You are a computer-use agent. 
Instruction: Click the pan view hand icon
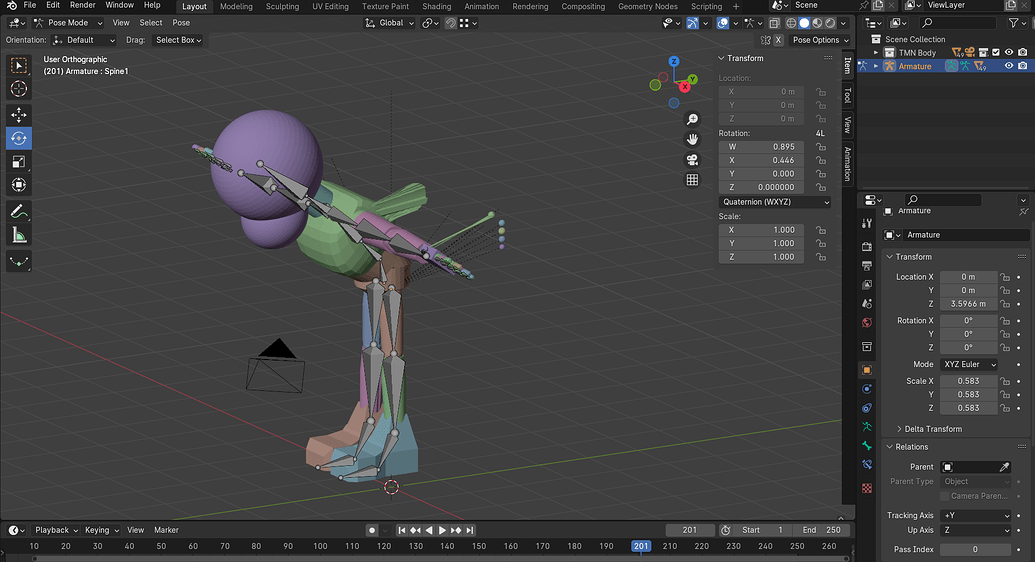click(x=692, y=139)
